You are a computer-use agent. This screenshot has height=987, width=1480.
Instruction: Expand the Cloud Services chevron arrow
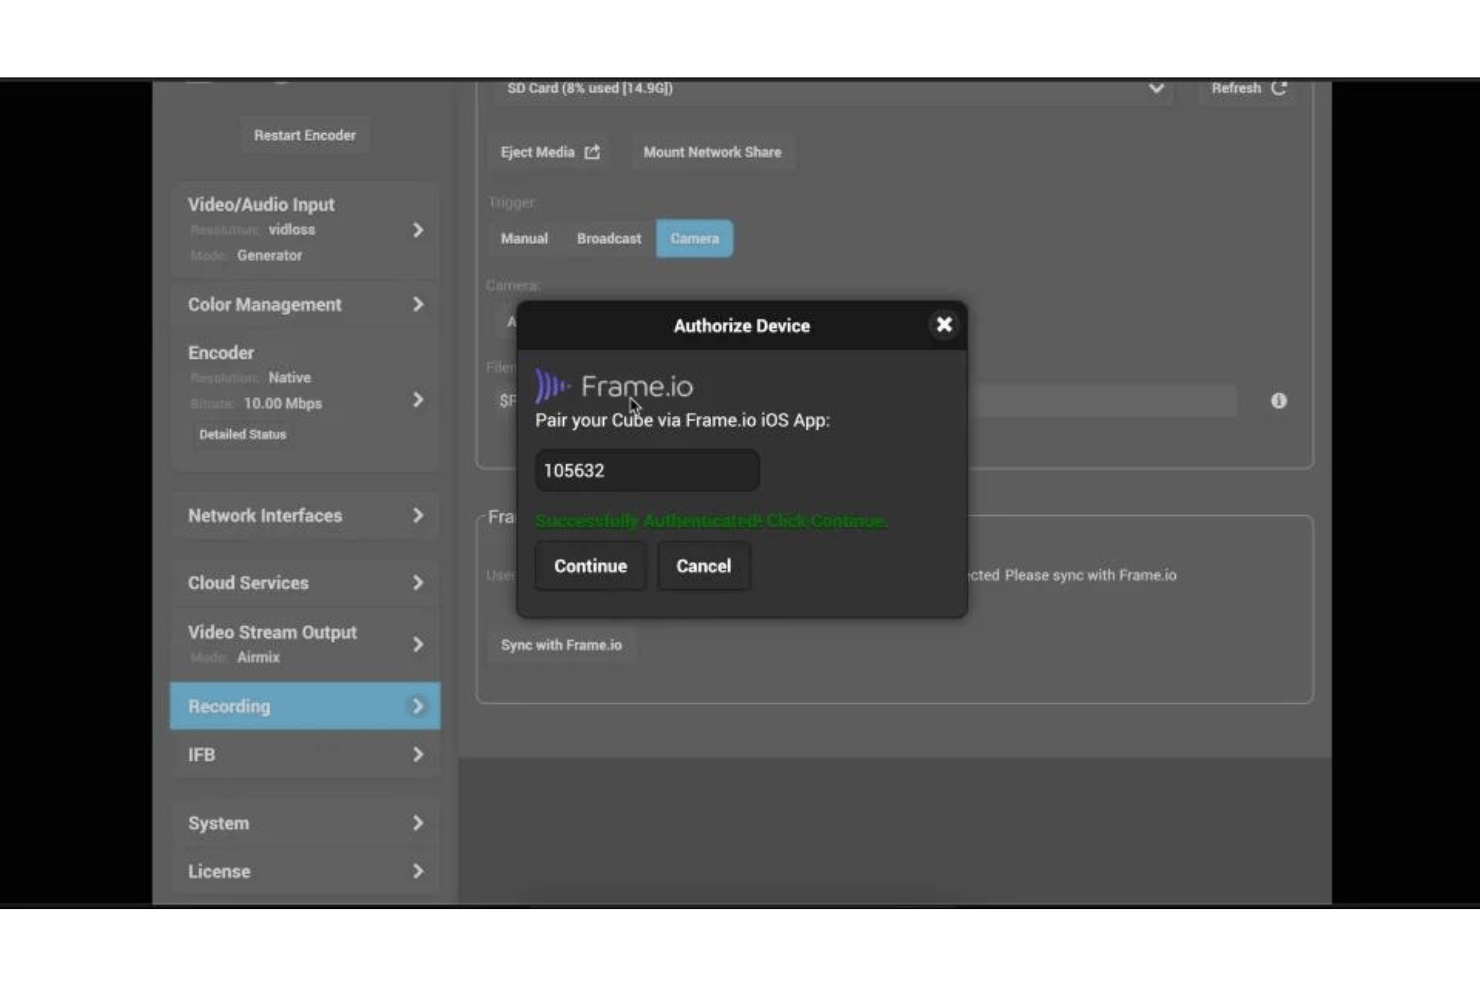coord(418,582)
